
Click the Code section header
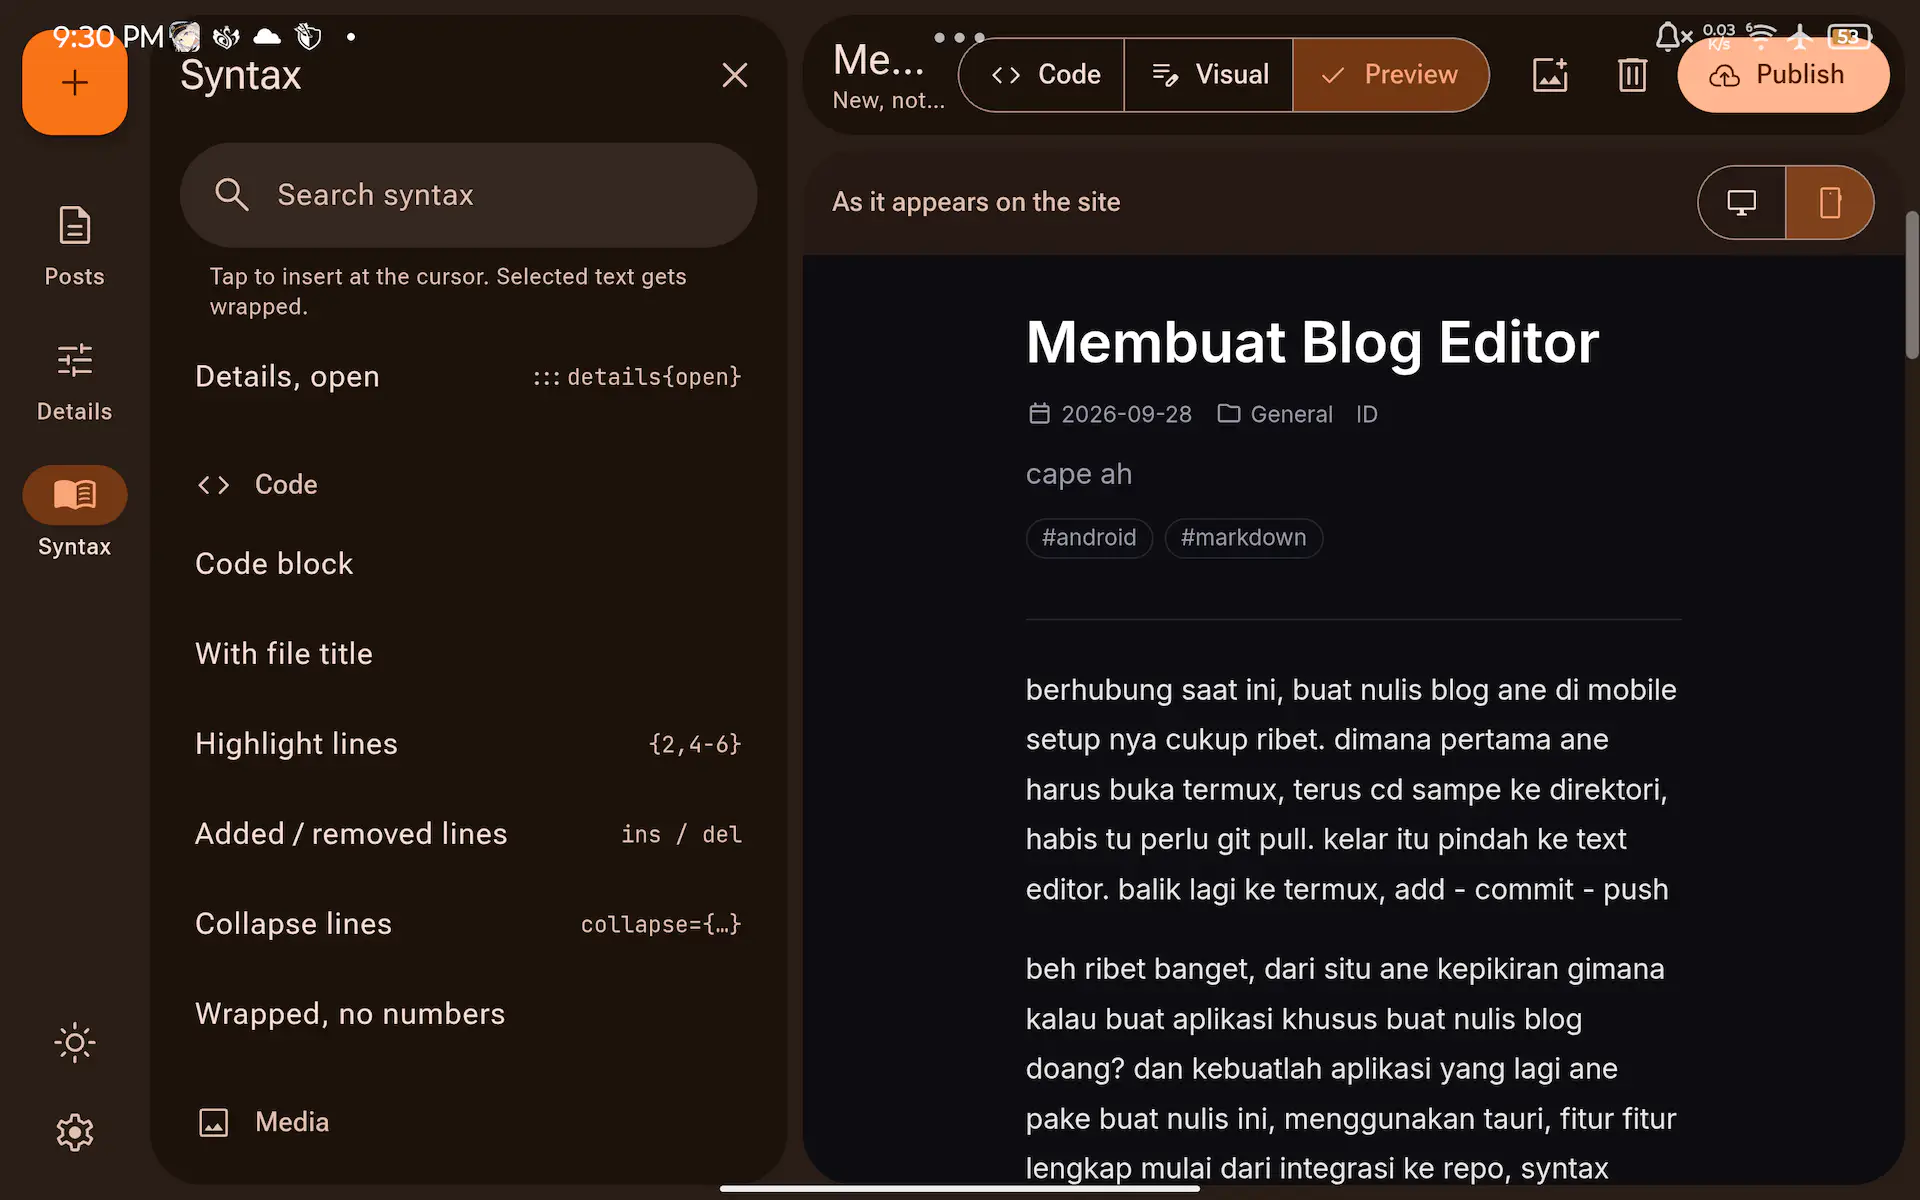click(258, 485)
